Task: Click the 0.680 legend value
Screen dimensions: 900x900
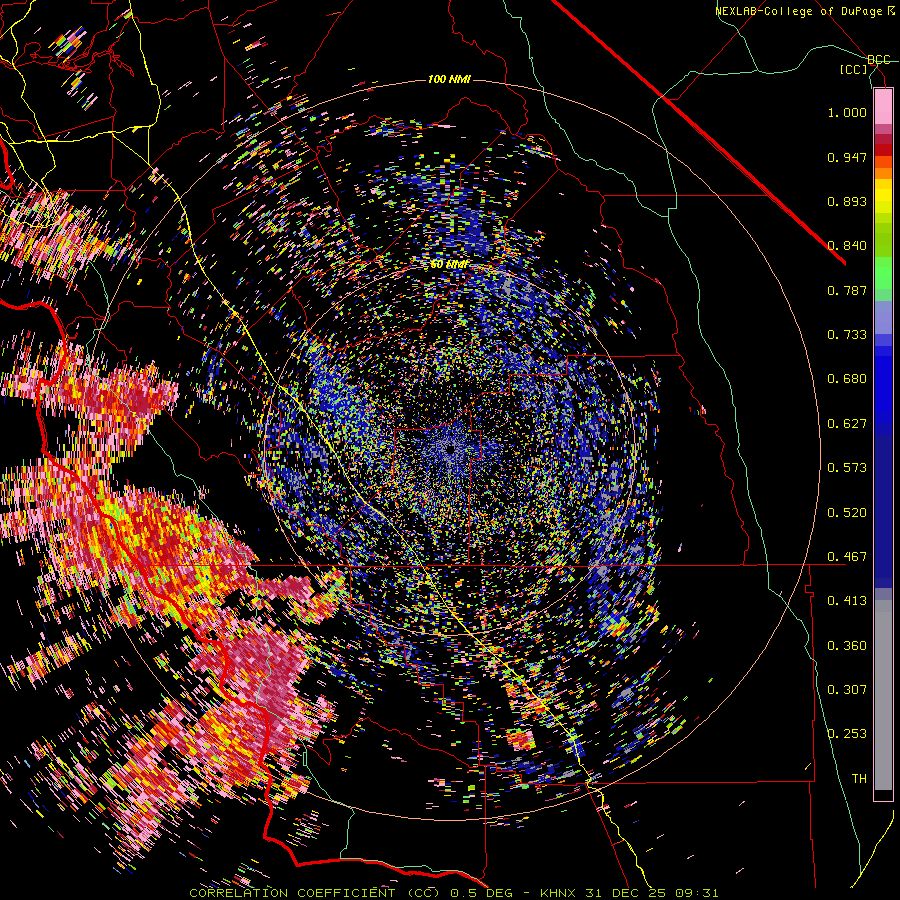Action: (847, 379)
